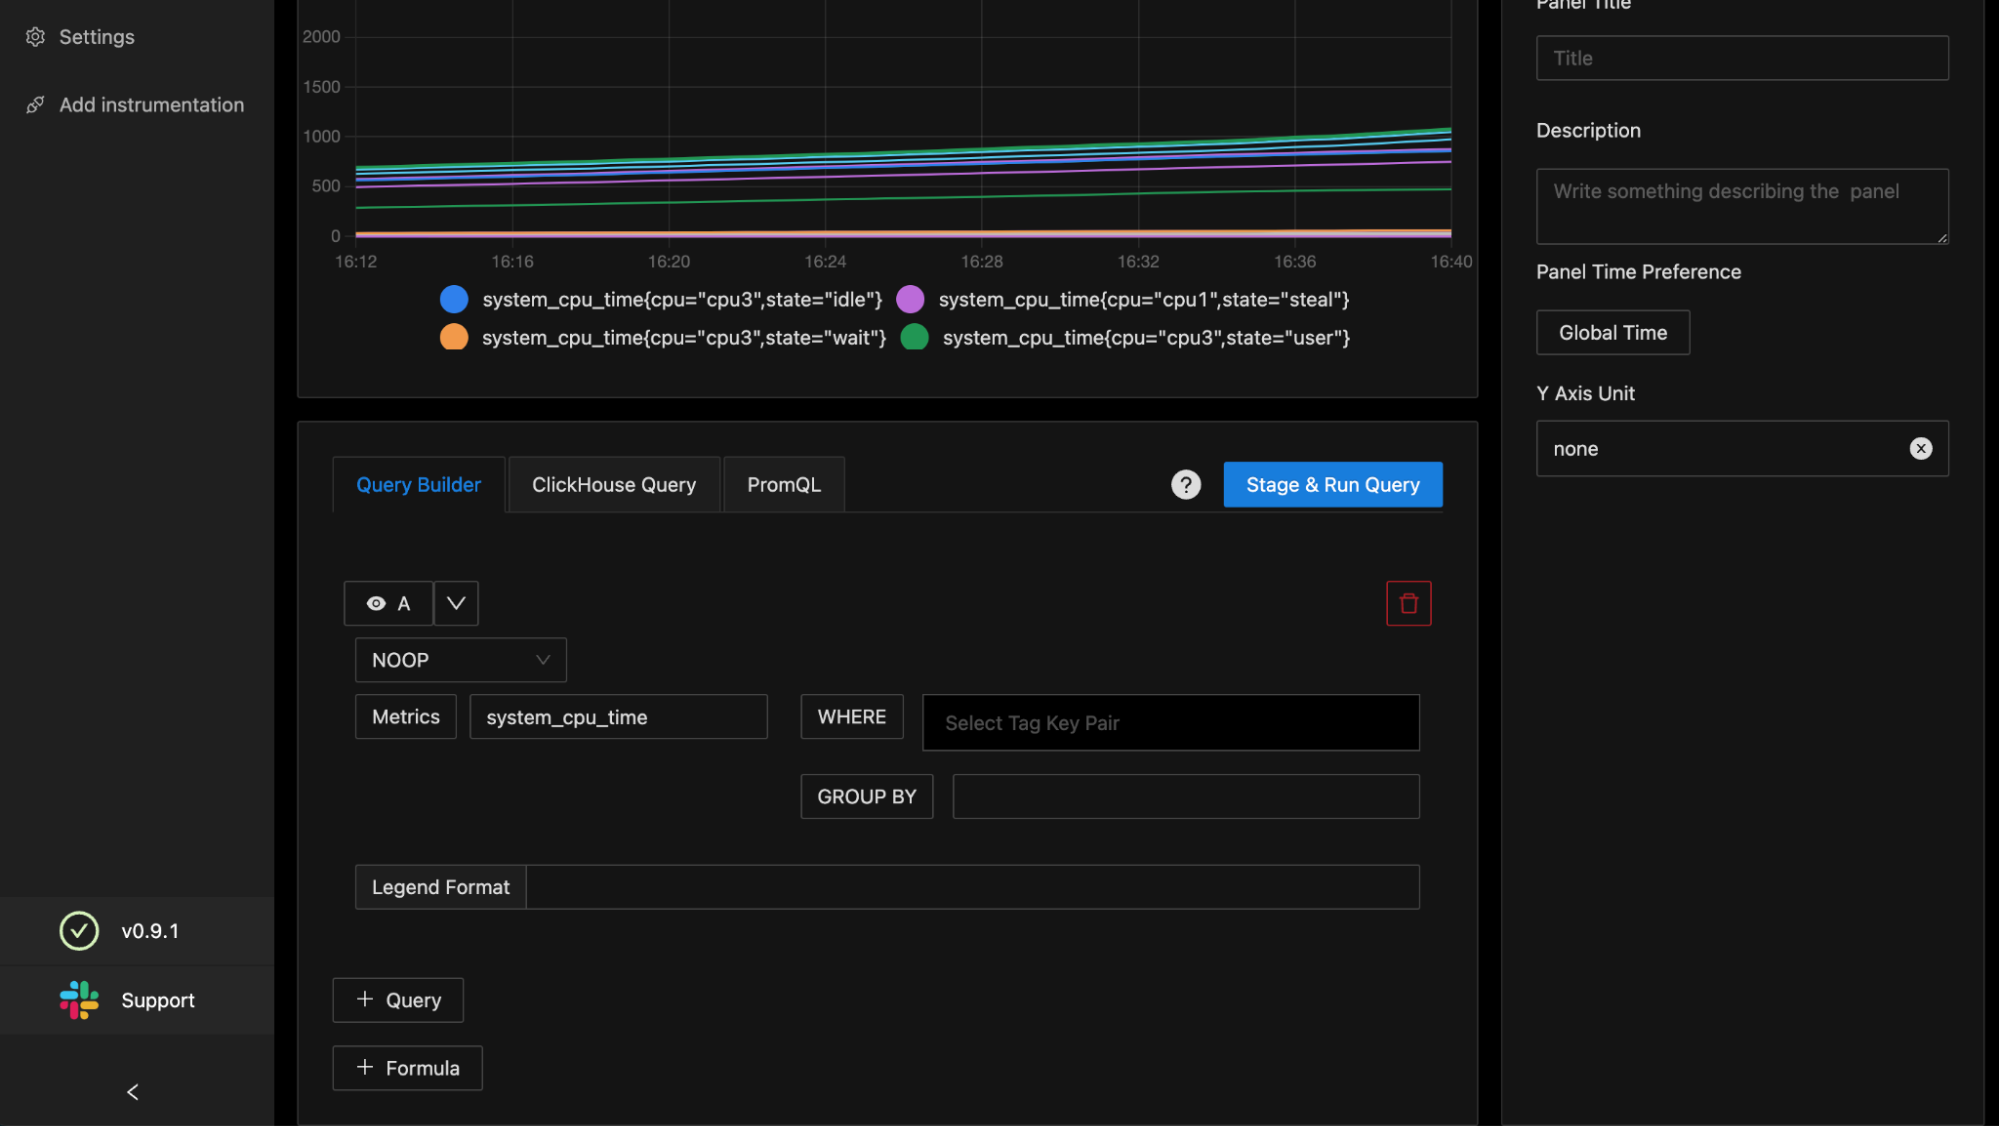Add a new Query

398,1000
